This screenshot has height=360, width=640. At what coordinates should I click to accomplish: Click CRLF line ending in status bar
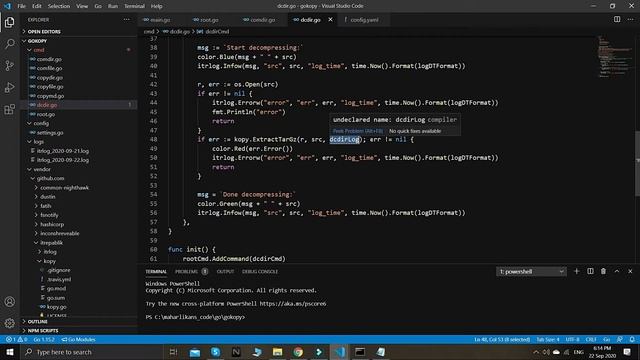(591, 339)
